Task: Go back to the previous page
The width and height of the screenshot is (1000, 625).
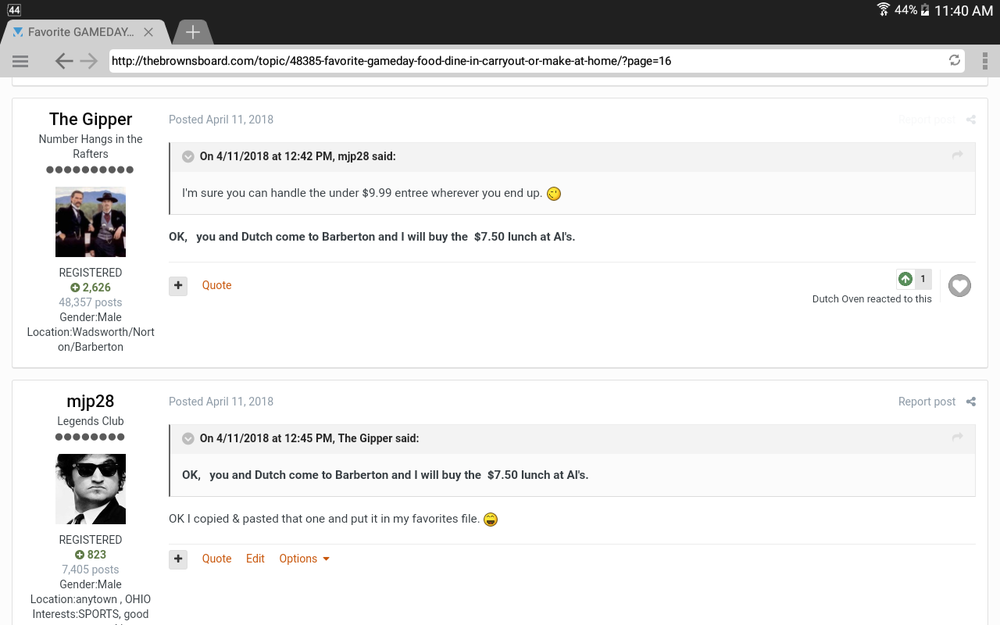Action: pyautogui.click(x=64, y=61)
